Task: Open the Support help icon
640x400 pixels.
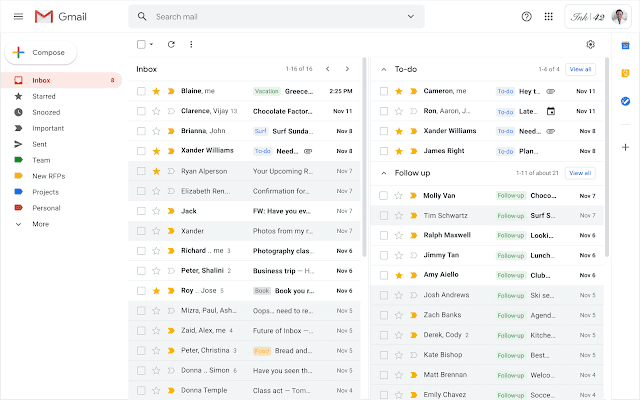Action: 527,17
